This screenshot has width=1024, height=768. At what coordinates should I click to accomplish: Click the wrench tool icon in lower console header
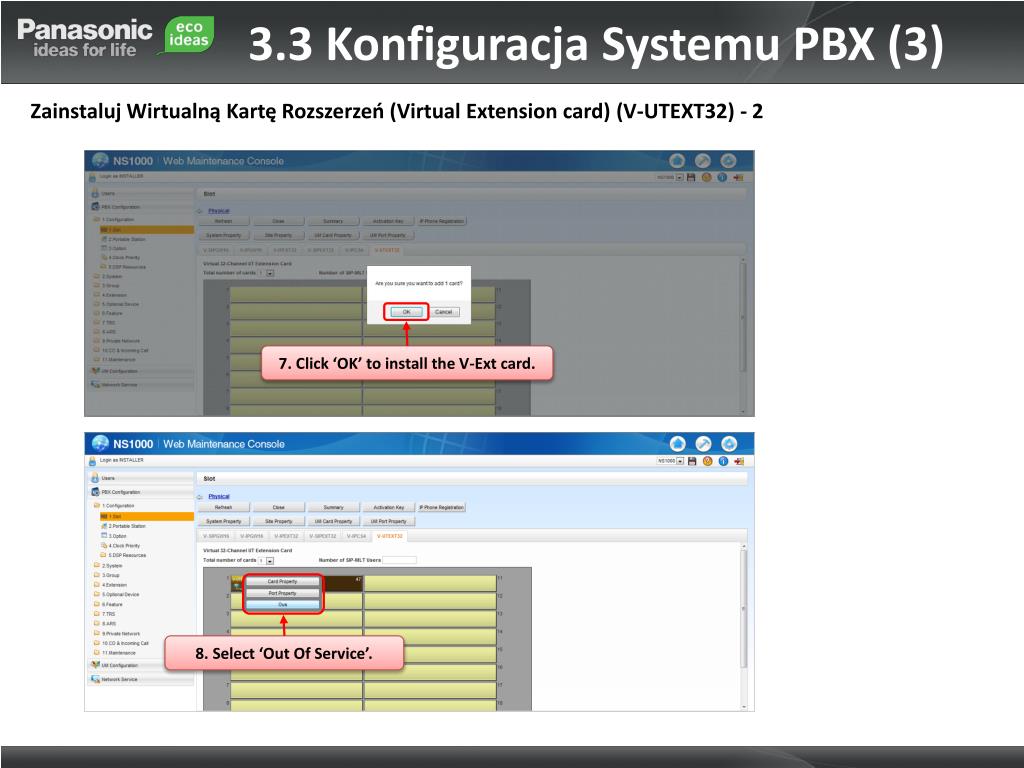[x=703, y=443]
